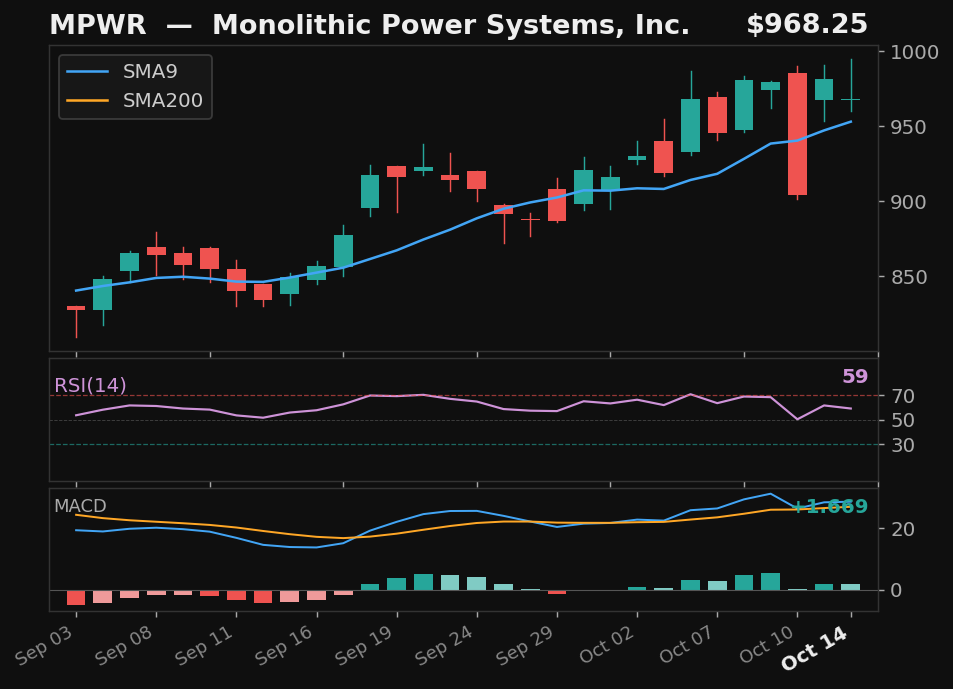Click the MACD 0 axis label
Image resolution: width=953 pixels, height=689 pixels.
point(896,591)
